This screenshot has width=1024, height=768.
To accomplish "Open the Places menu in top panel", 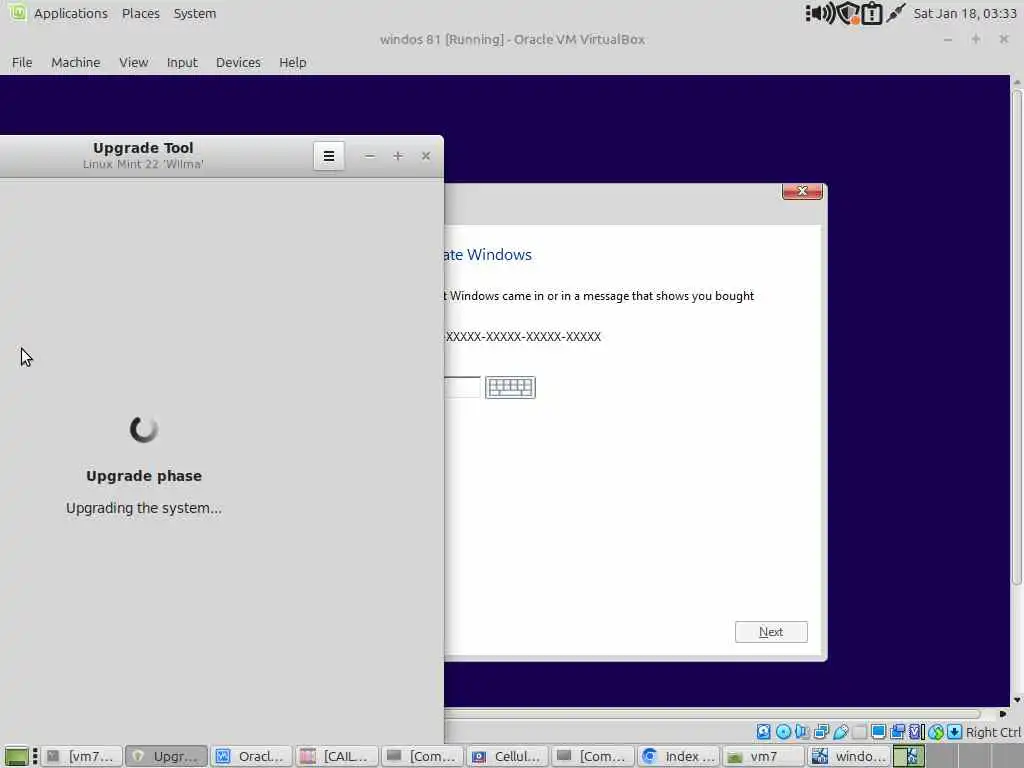I will [x=140, y=13].
